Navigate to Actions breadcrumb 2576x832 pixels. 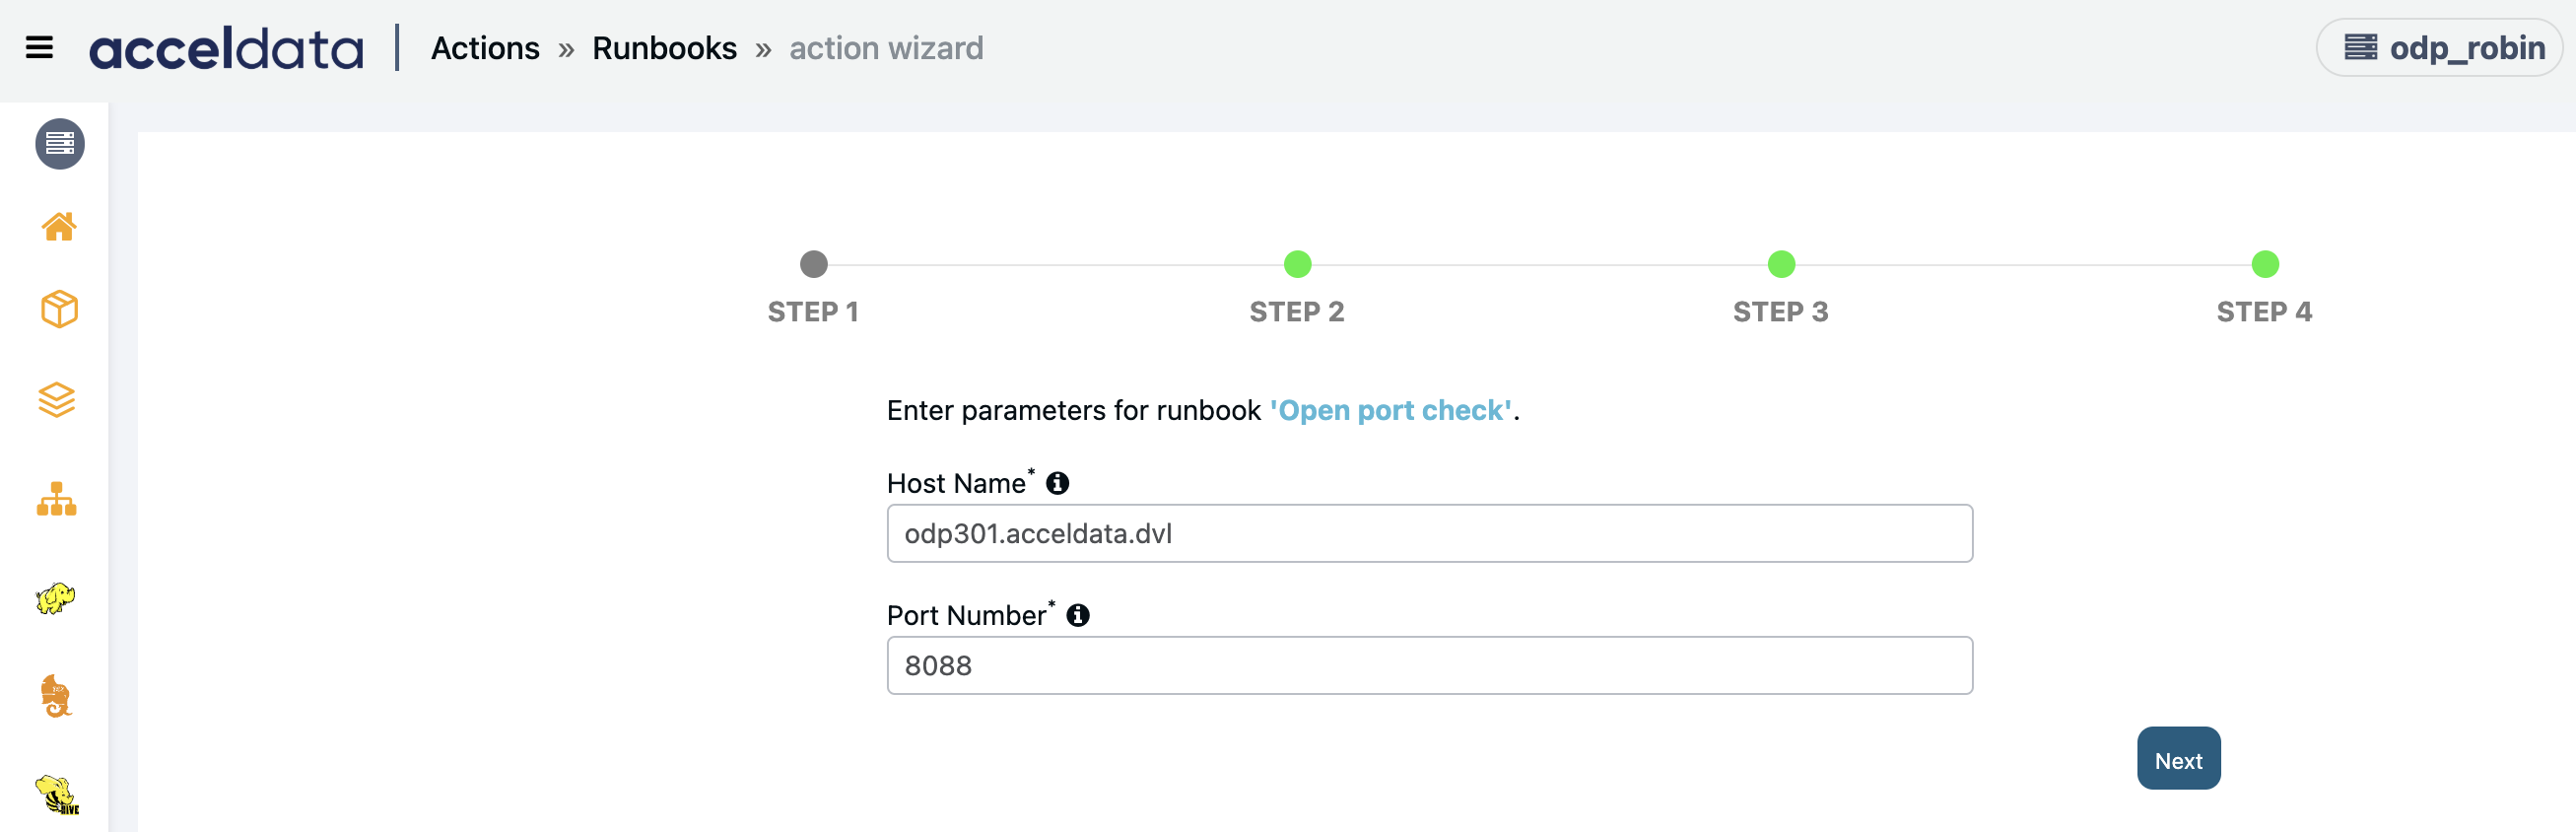click(485, 48)
